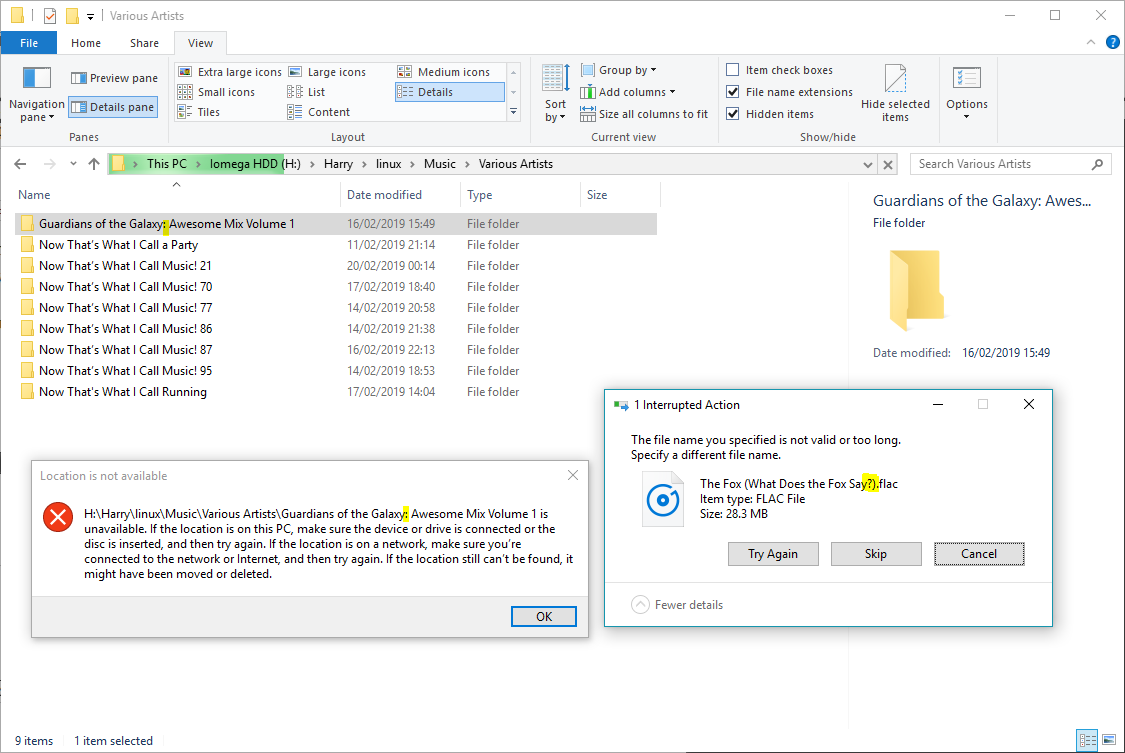Go forward with the Forward arrow

click(x=50, y=164)
